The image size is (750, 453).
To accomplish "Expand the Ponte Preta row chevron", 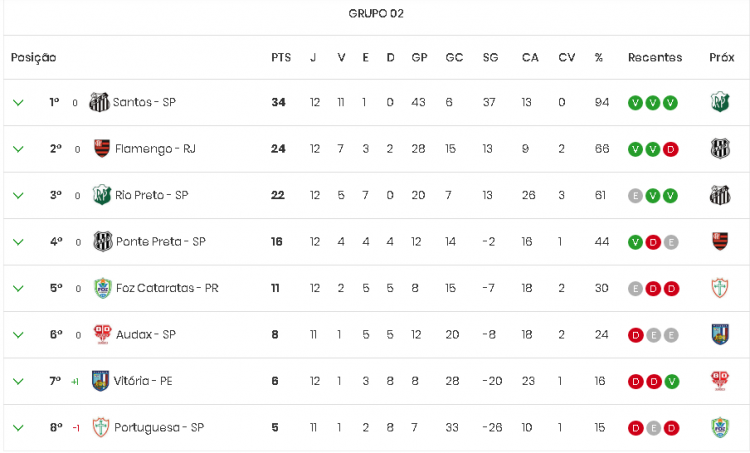I will (18, 242).
